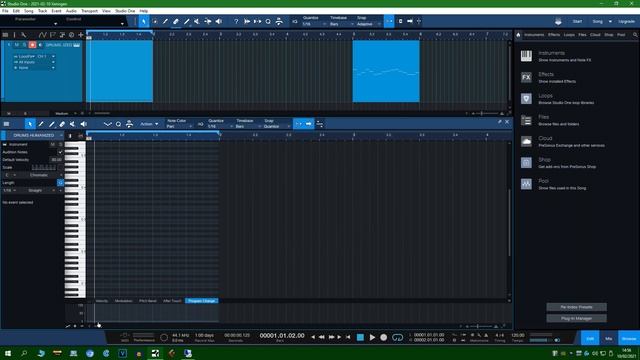Toggle the Loop transport button
Image resolution: width=640 pixels, height=360 pixels.
(x=397, y=338)
